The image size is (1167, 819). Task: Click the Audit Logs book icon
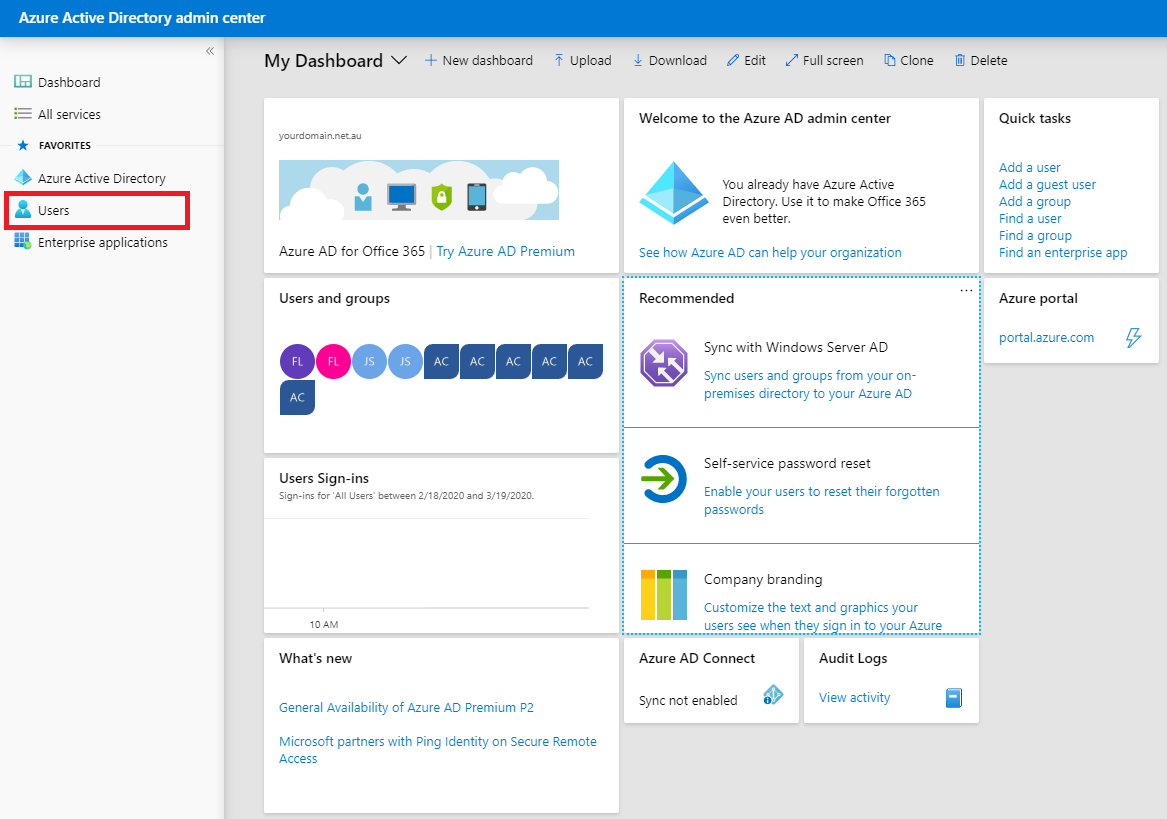pyautogui.click(x=953, y=698)
